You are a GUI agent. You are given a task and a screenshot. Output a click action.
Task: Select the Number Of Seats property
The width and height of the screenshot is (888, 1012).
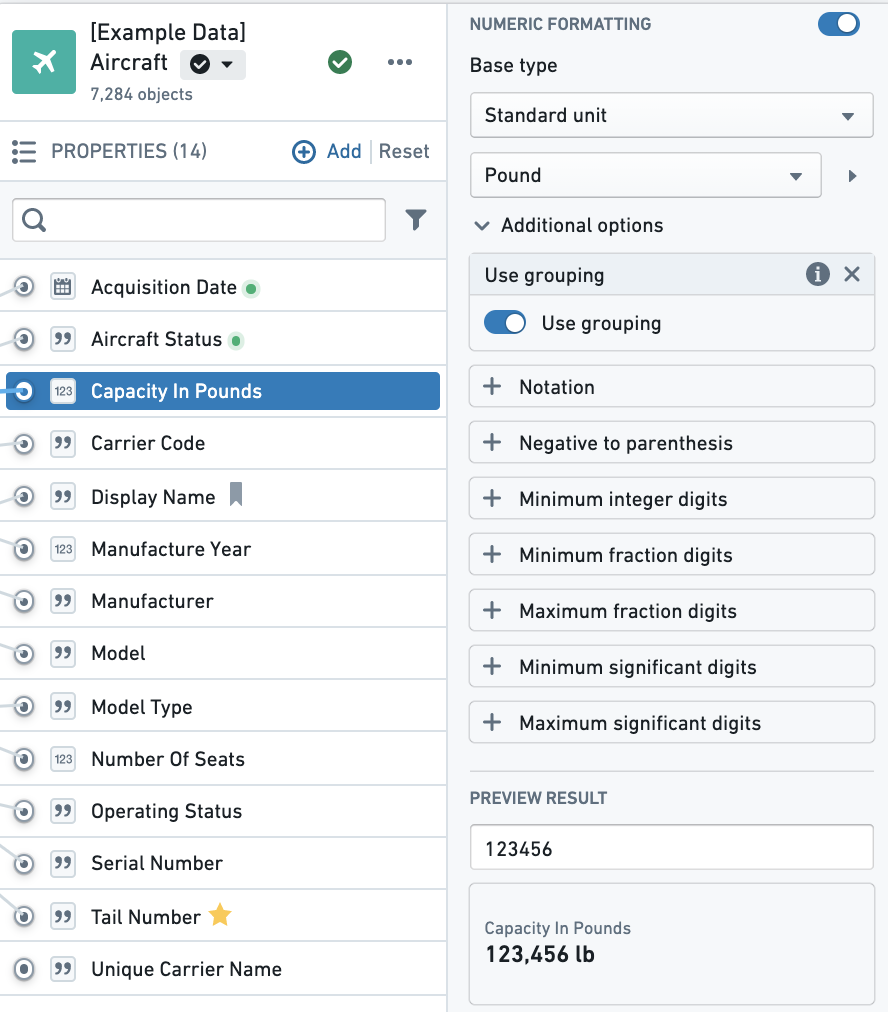click(x=223, y=759)
